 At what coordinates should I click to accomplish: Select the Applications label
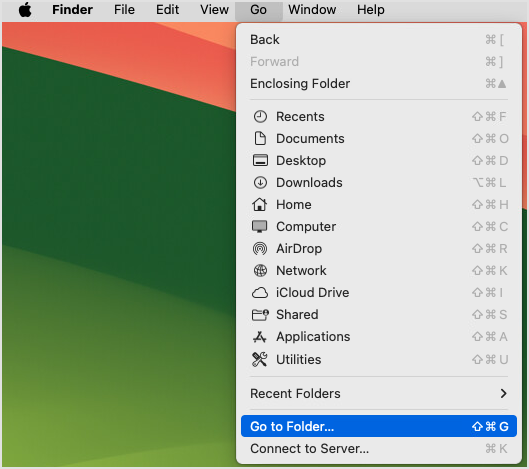[313, 337]
